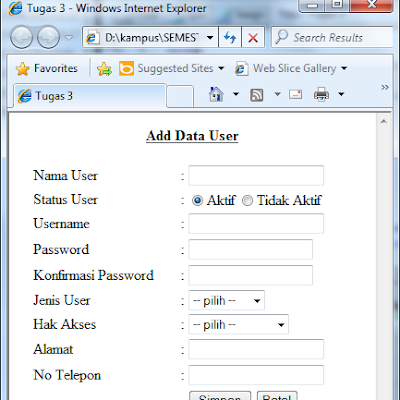Click the Status User label

(65, 199)
